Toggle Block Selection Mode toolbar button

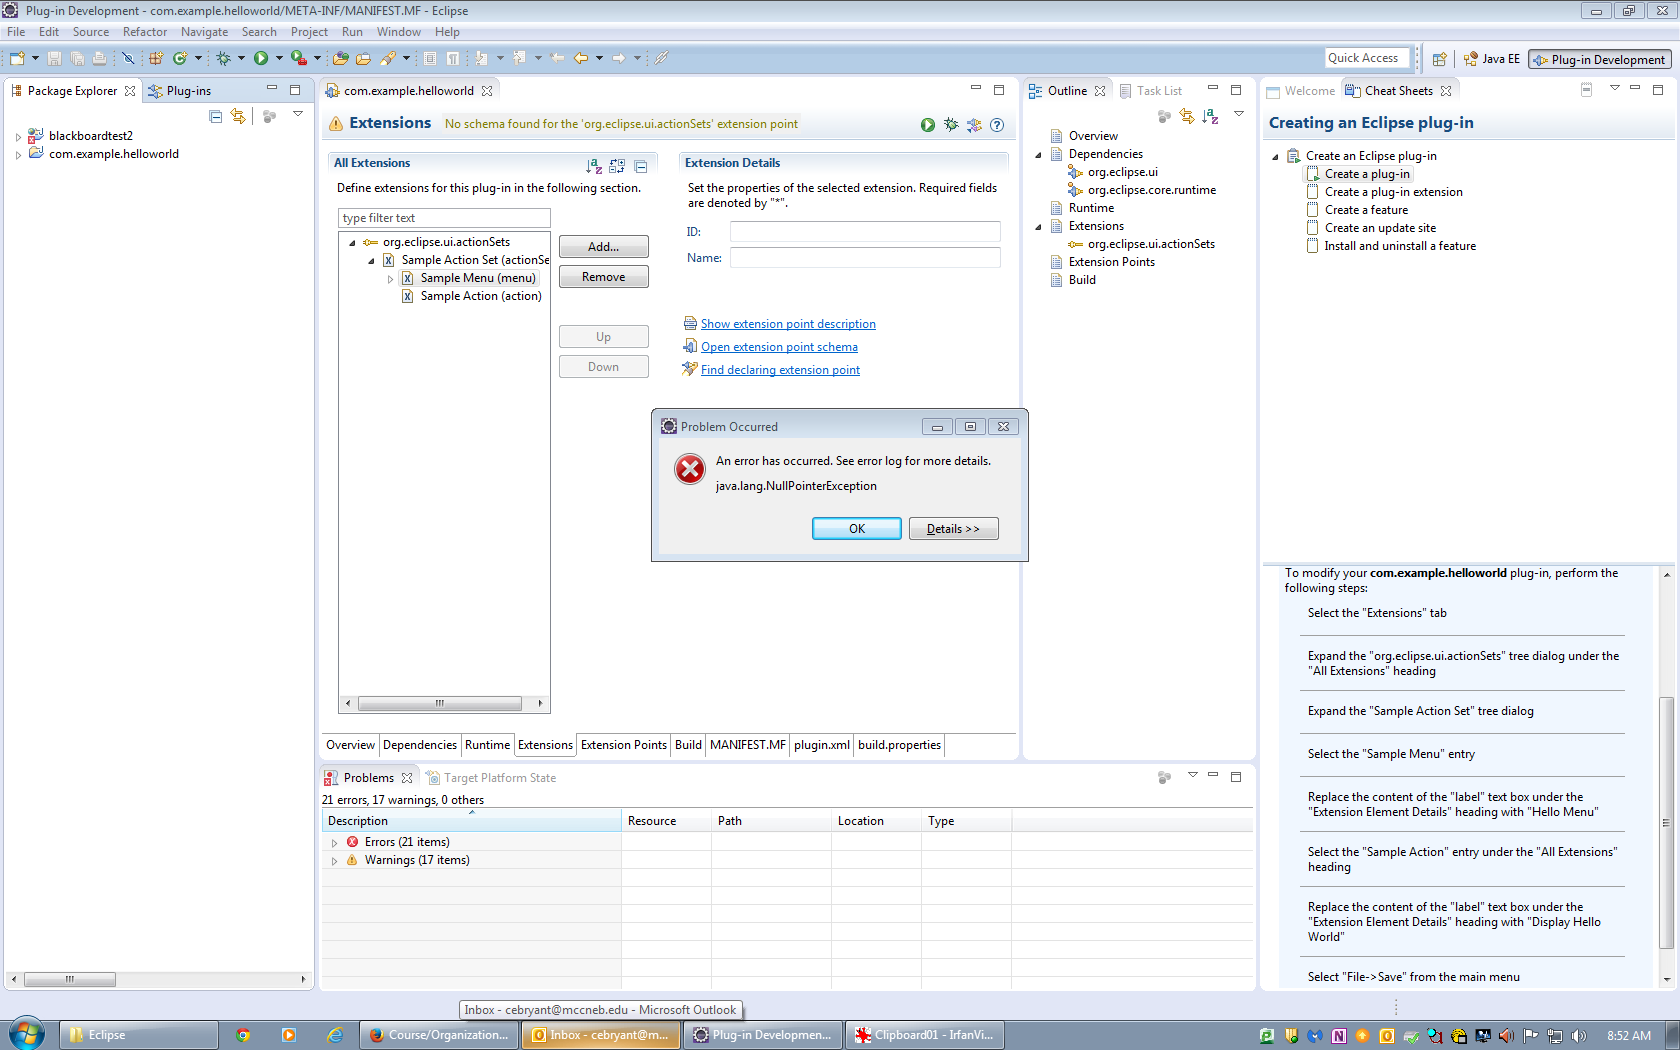[x=430, y=58]
